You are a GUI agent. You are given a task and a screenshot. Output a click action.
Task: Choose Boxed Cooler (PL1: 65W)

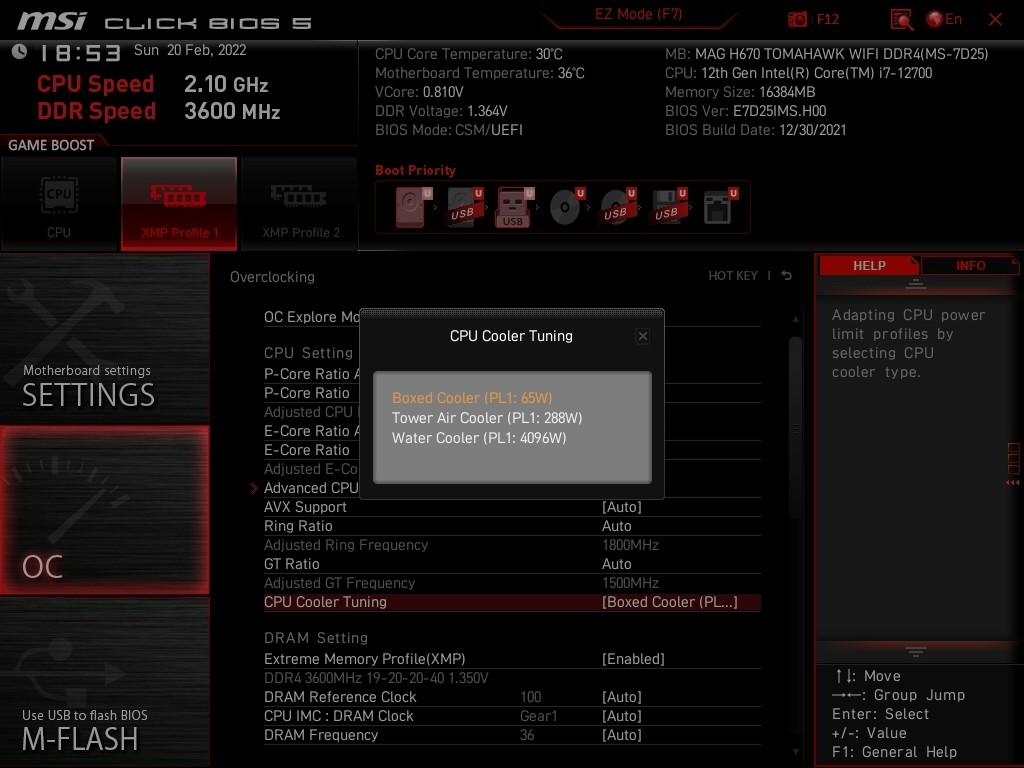(x=472, y=398)
